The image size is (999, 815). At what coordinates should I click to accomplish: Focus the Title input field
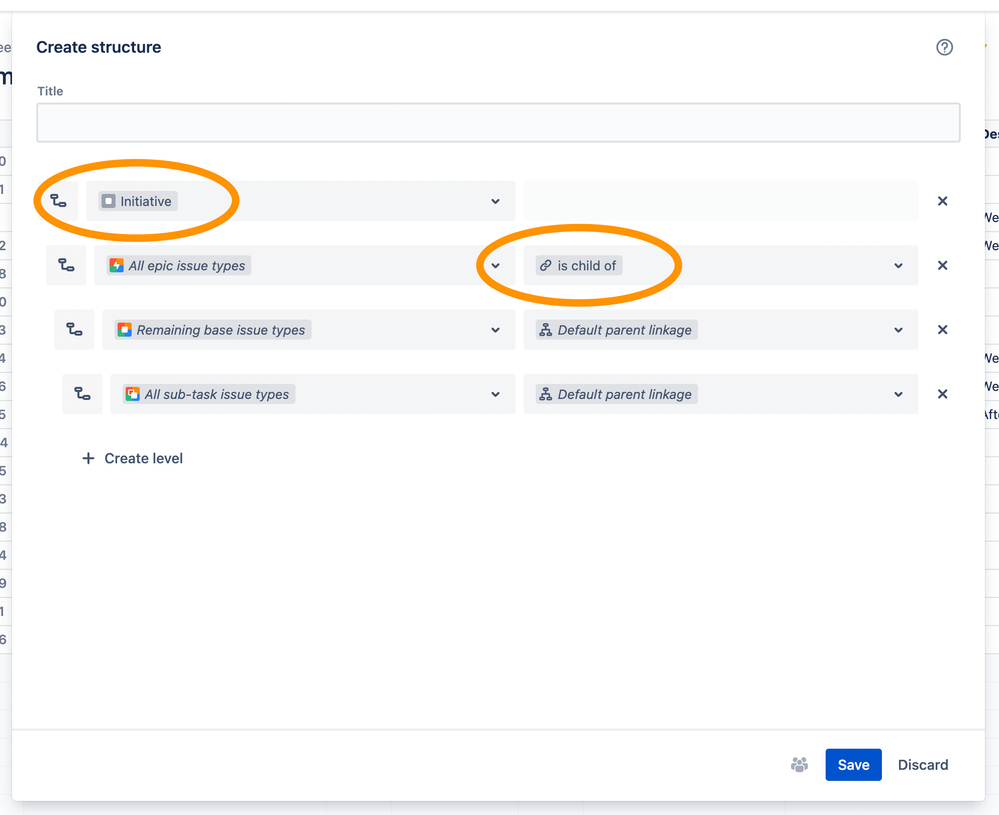tap(498, 122)
